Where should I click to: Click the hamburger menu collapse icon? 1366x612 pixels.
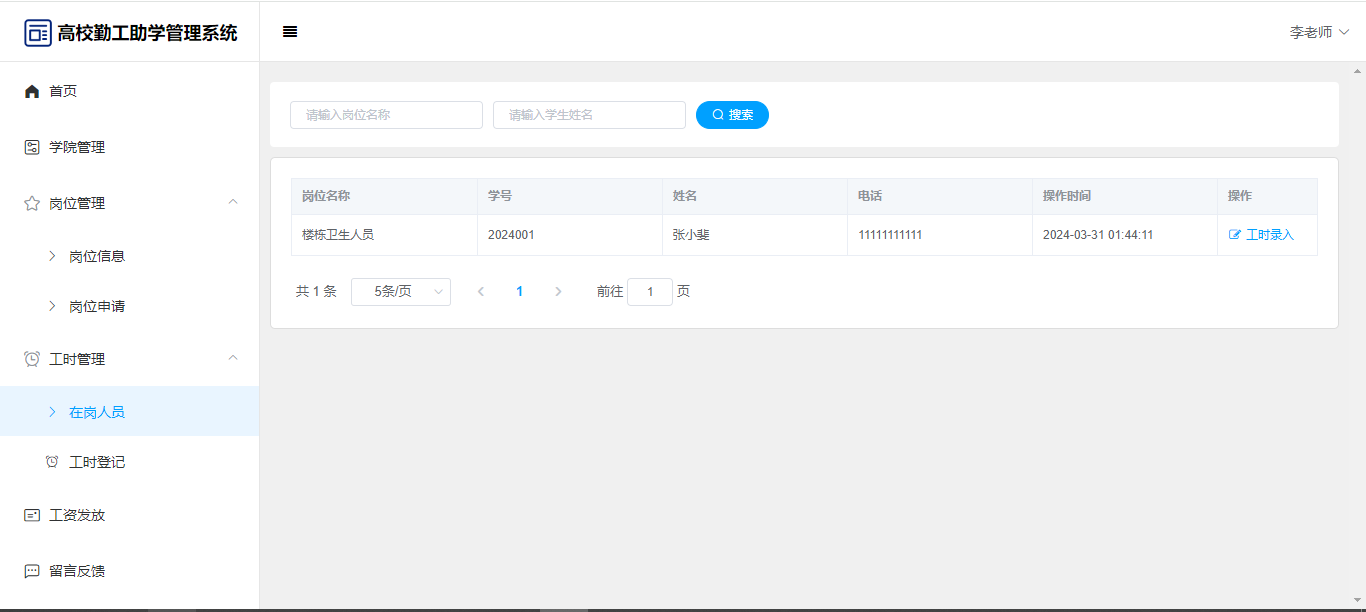pyautogui.click(x=290, y=32)
